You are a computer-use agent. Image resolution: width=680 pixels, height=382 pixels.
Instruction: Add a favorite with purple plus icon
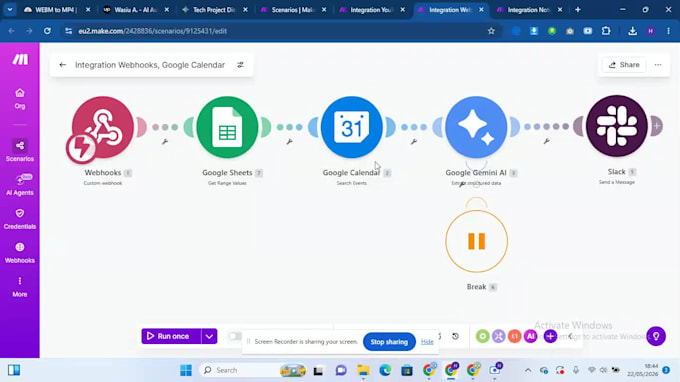pos(550,336)
